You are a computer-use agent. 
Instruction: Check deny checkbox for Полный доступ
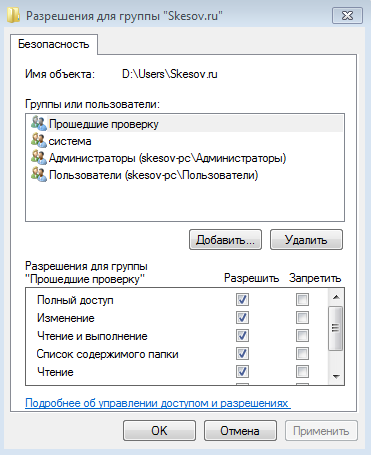pyautogui.click(x=302, y=299)
